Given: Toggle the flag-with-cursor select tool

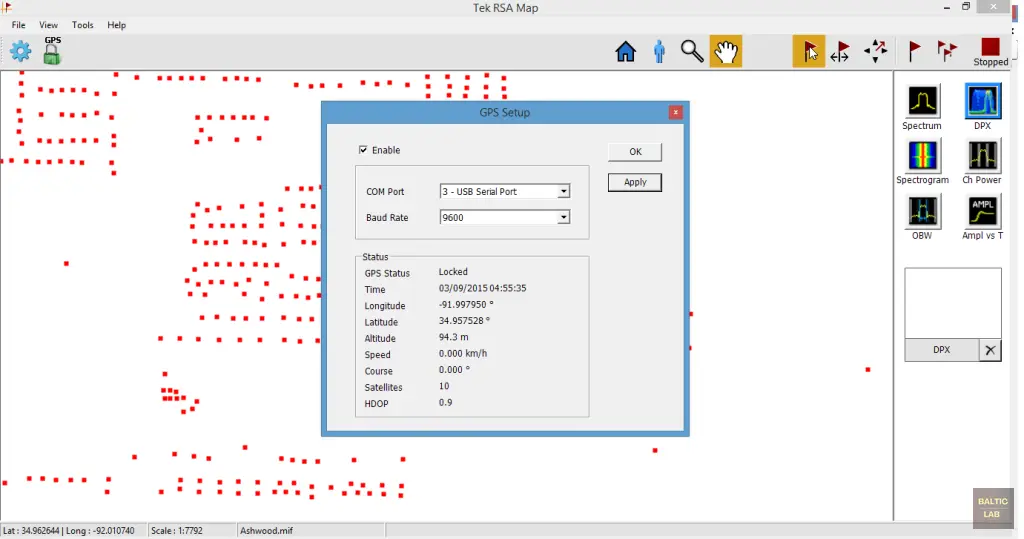Looking at the screenshot, I should [x=808, y=51].
